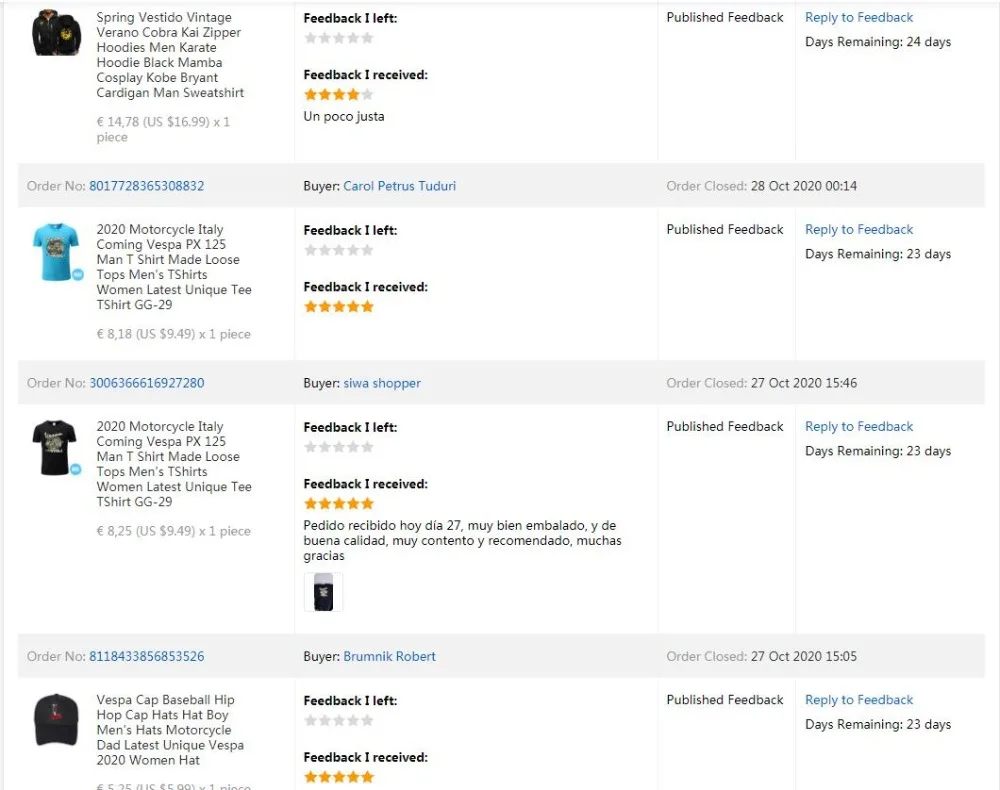Reply to Feedback on the Vespa cap order
The height and width of the screenshot is (790, 1000).
pyautogui.click(x=859, y=700)
